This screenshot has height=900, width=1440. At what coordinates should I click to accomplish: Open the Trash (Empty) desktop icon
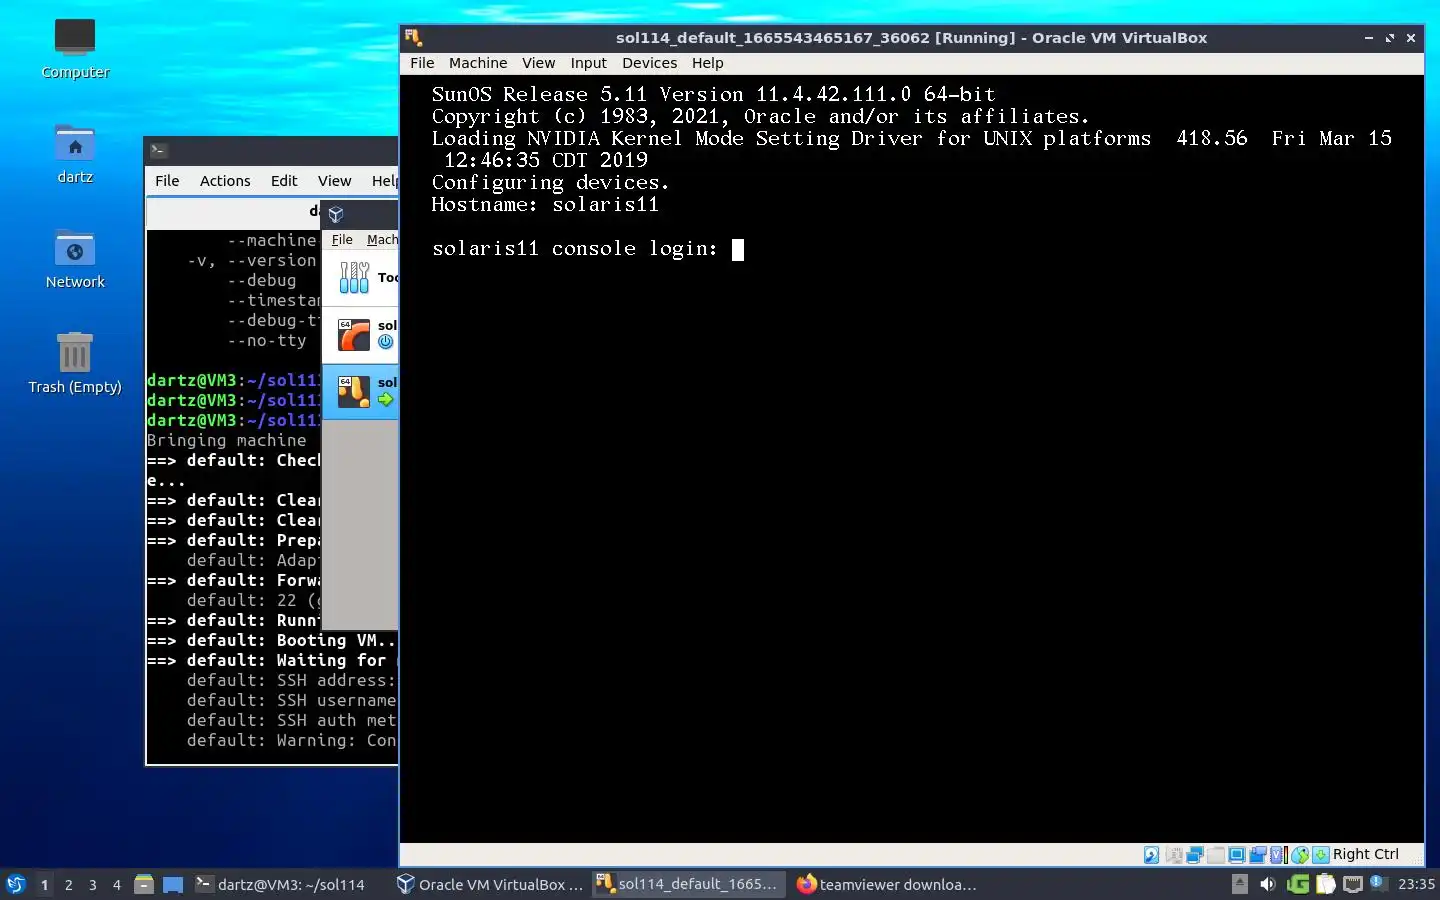75,364
